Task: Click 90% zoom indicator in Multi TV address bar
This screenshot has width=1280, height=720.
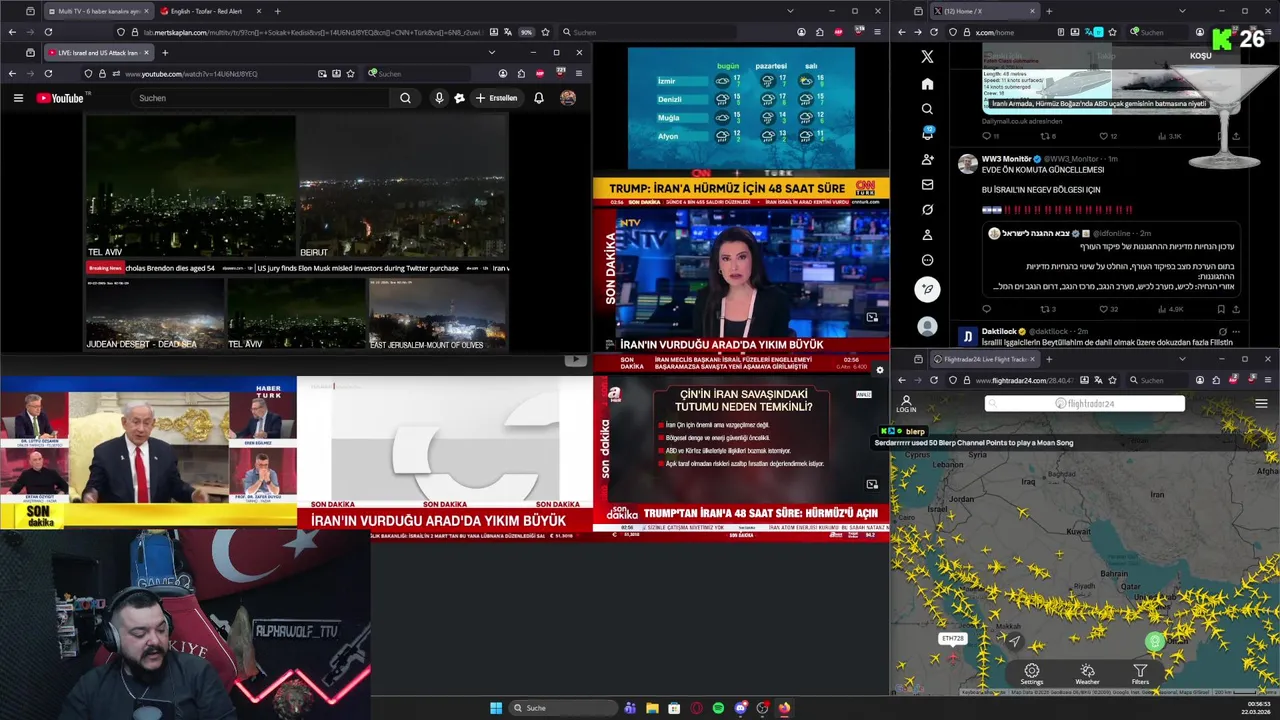Action: click(526, 32)
